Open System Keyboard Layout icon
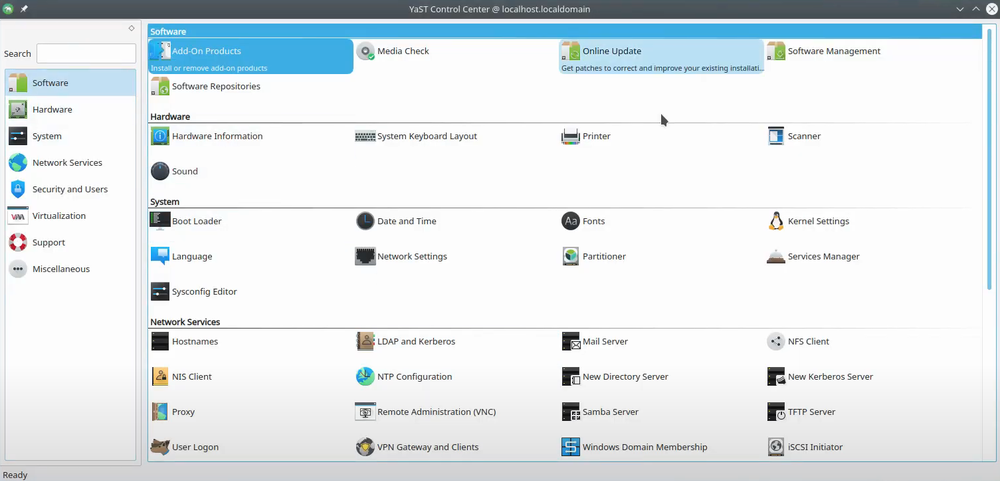 [x=365, y=136]
